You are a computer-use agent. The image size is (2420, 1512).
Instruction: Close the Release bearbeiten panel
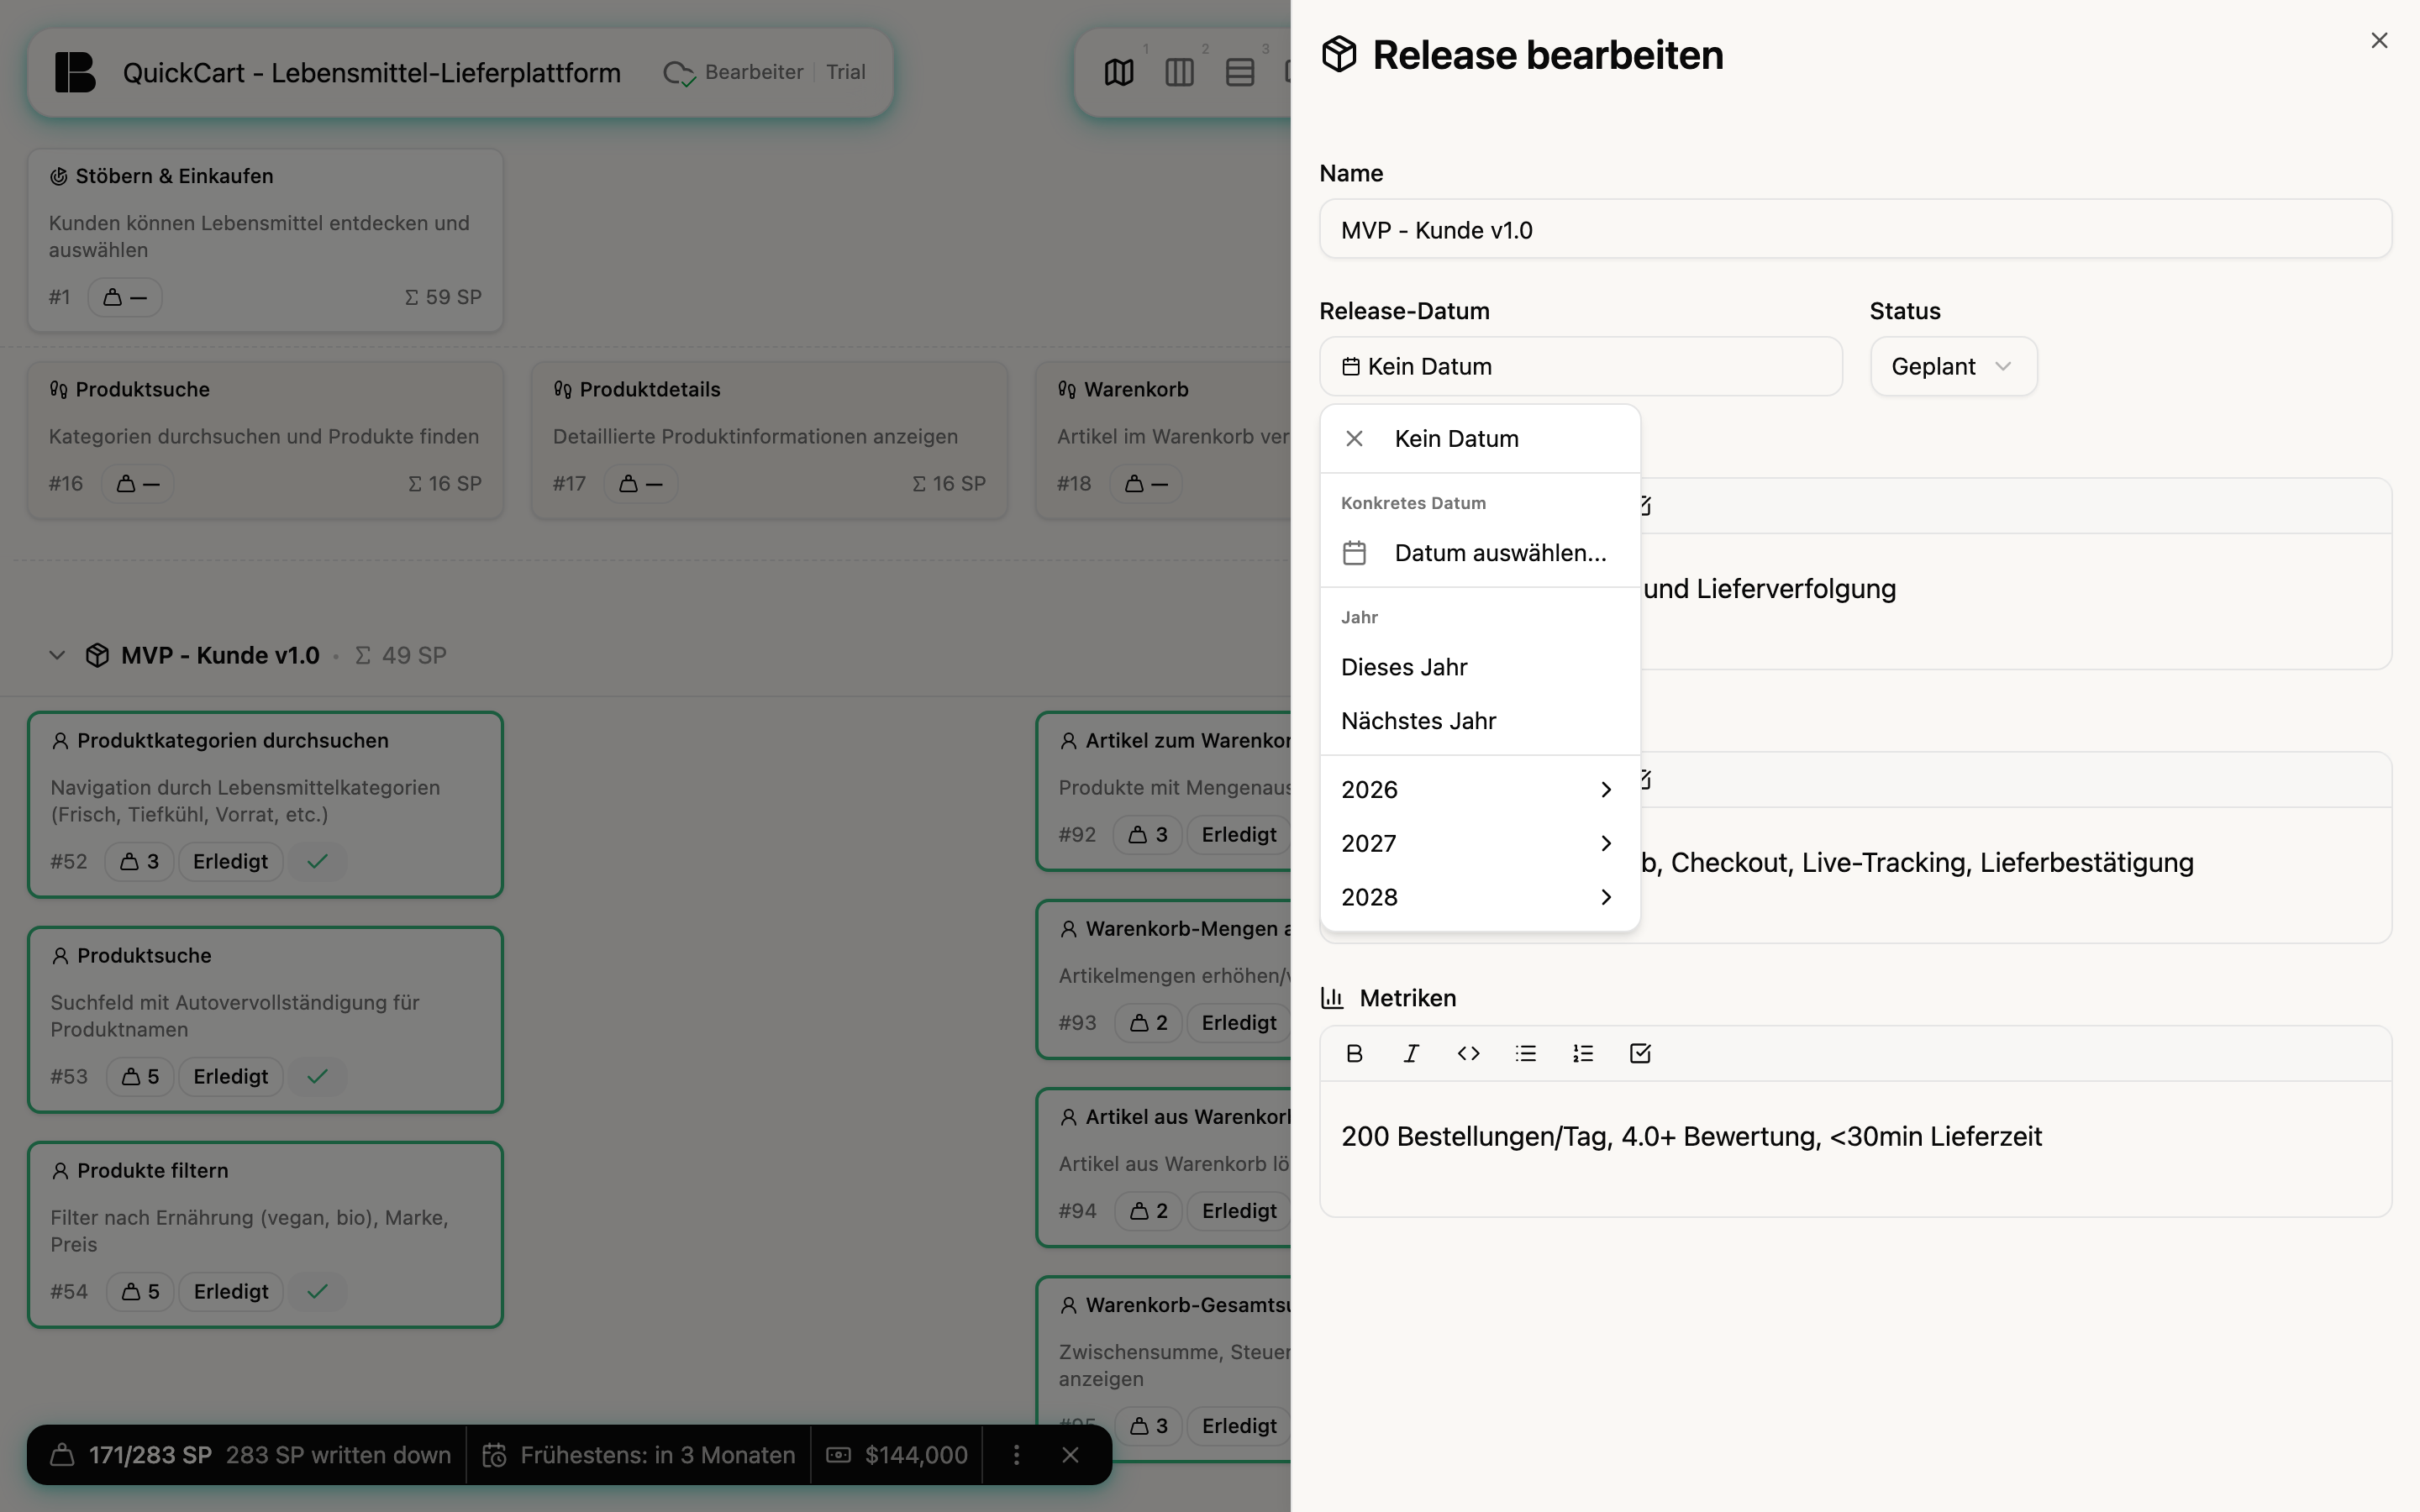tap(2379, 40)
